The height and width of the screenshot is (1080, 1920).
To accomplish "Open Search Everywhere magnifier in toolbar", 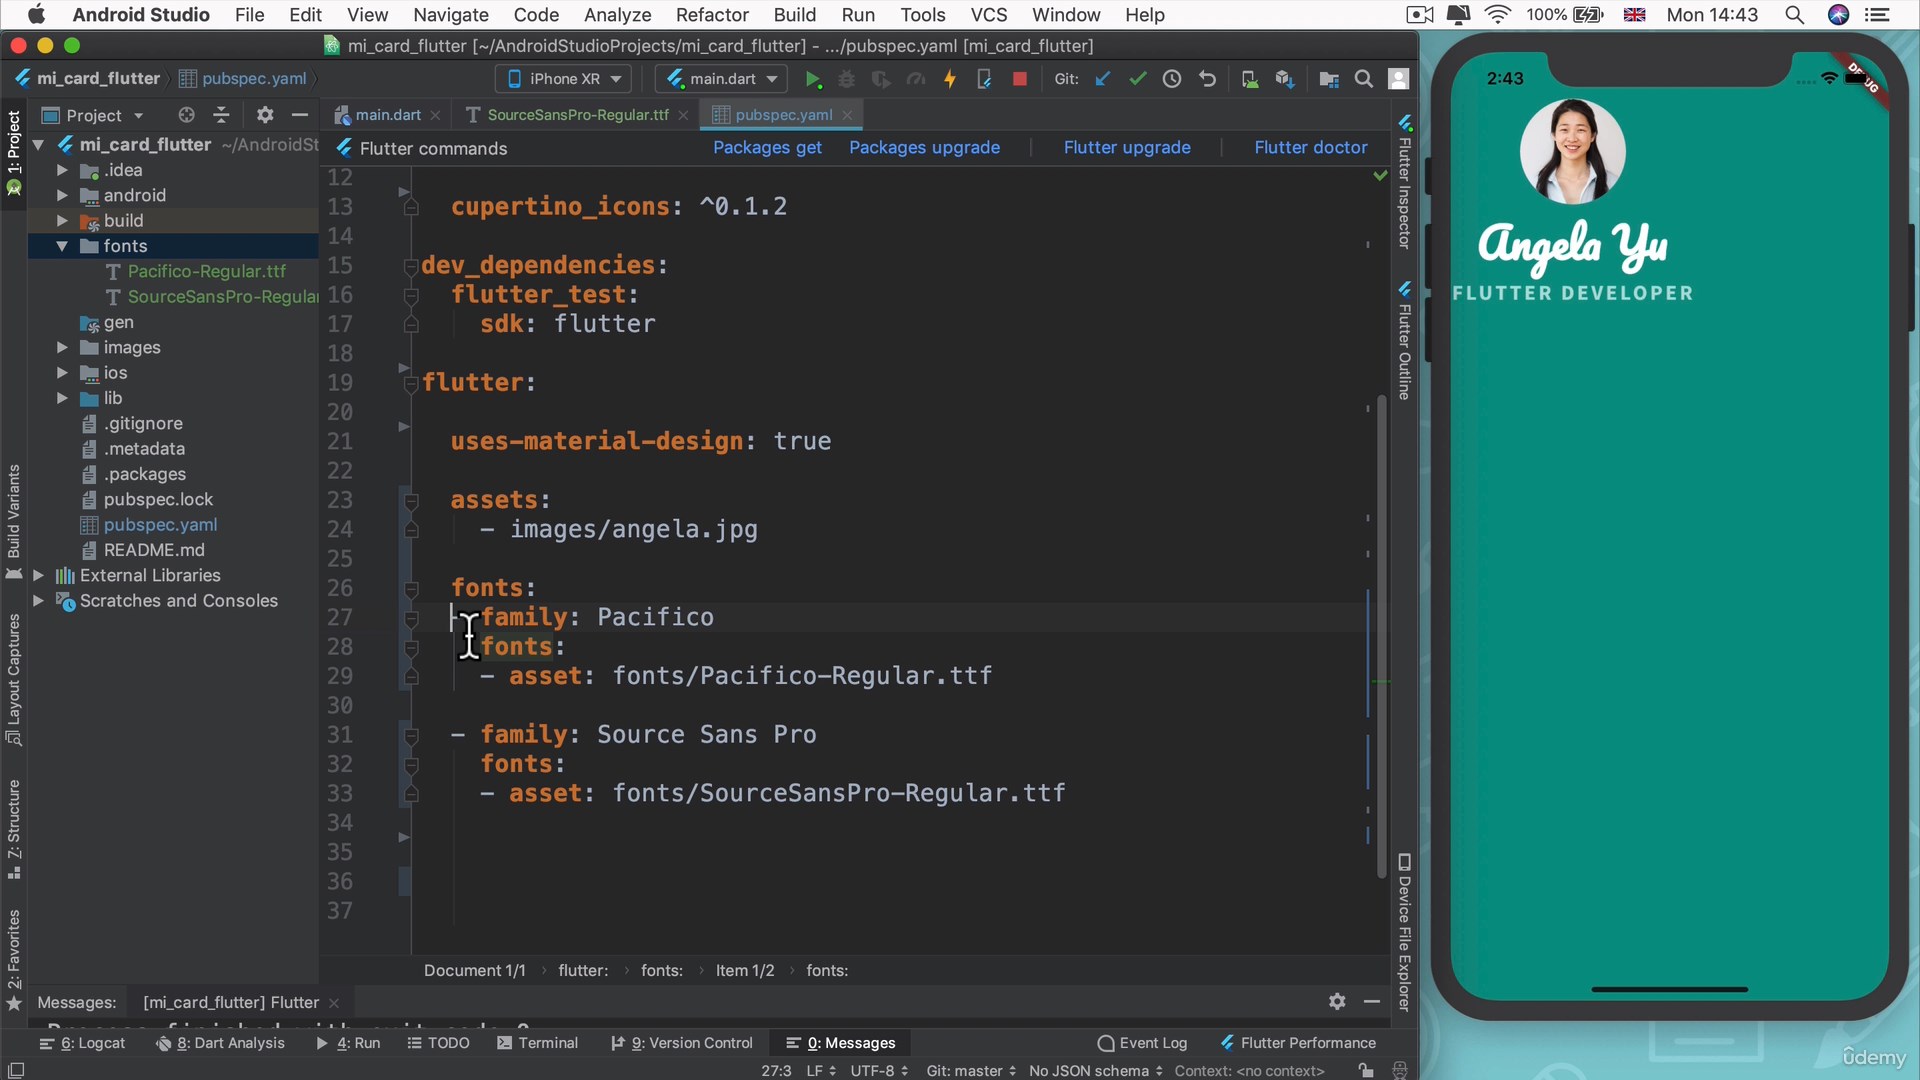I will tap(1363, 79).
